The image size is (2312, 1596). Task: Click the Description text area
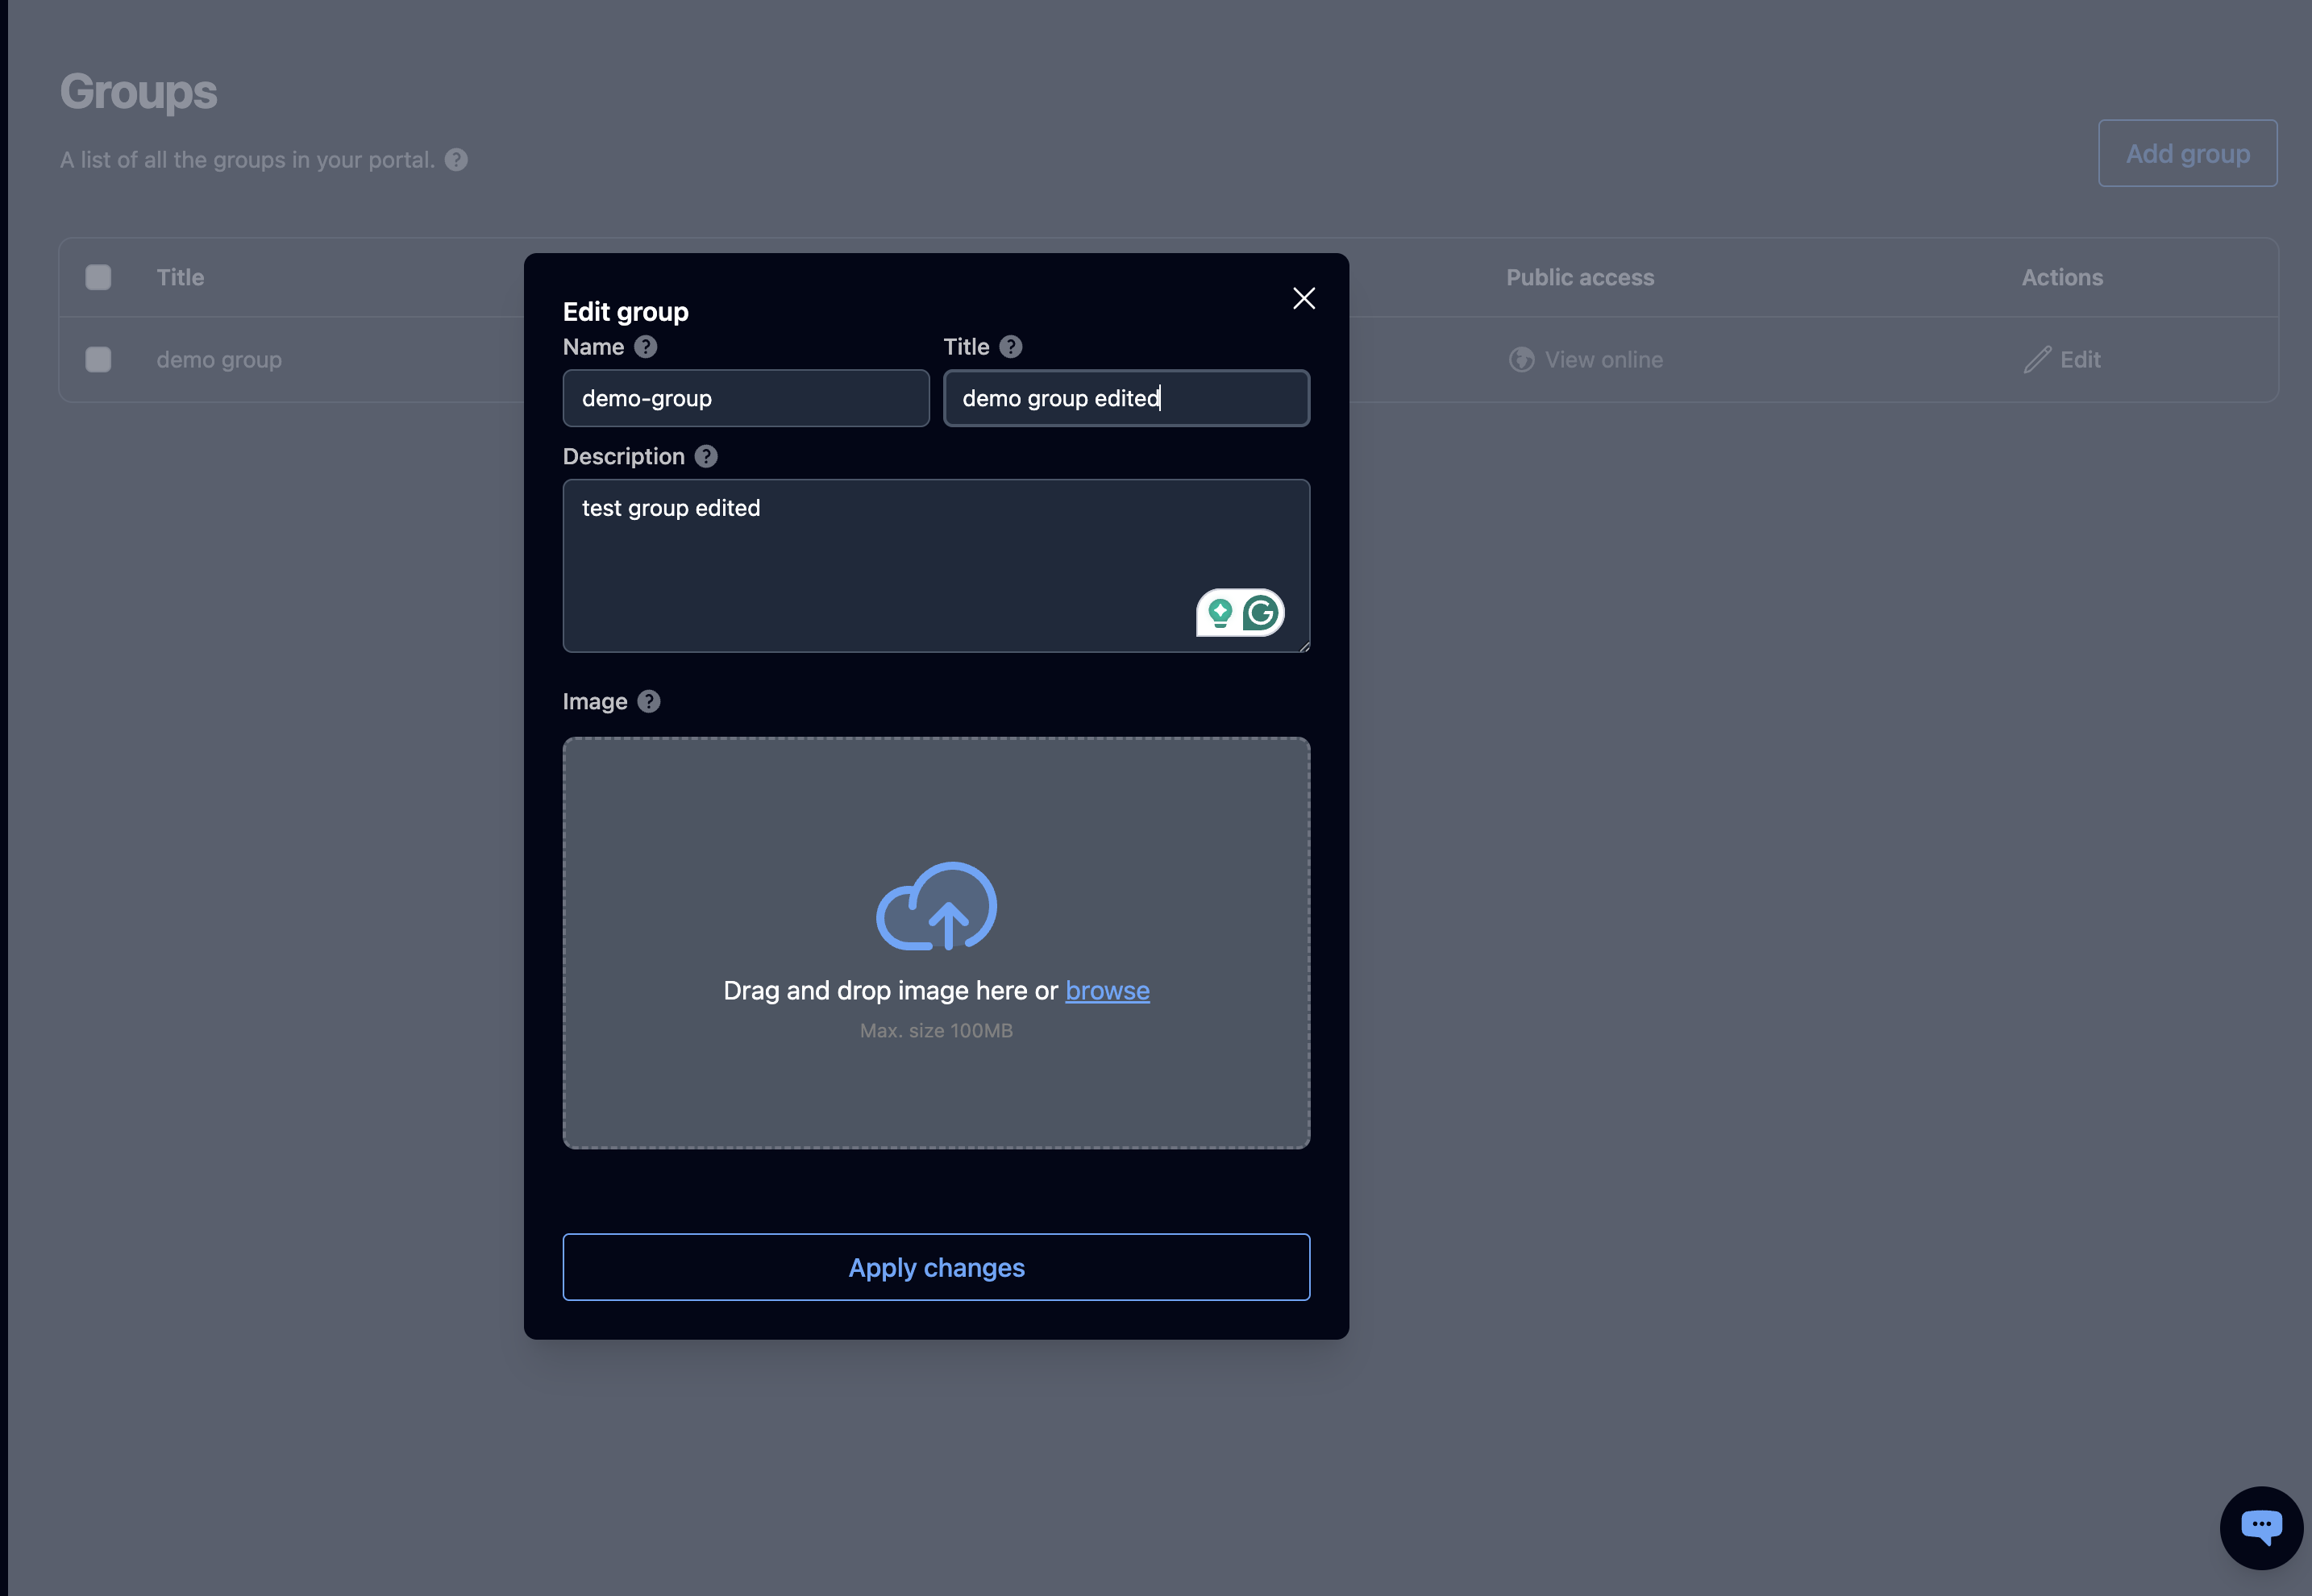936,566
